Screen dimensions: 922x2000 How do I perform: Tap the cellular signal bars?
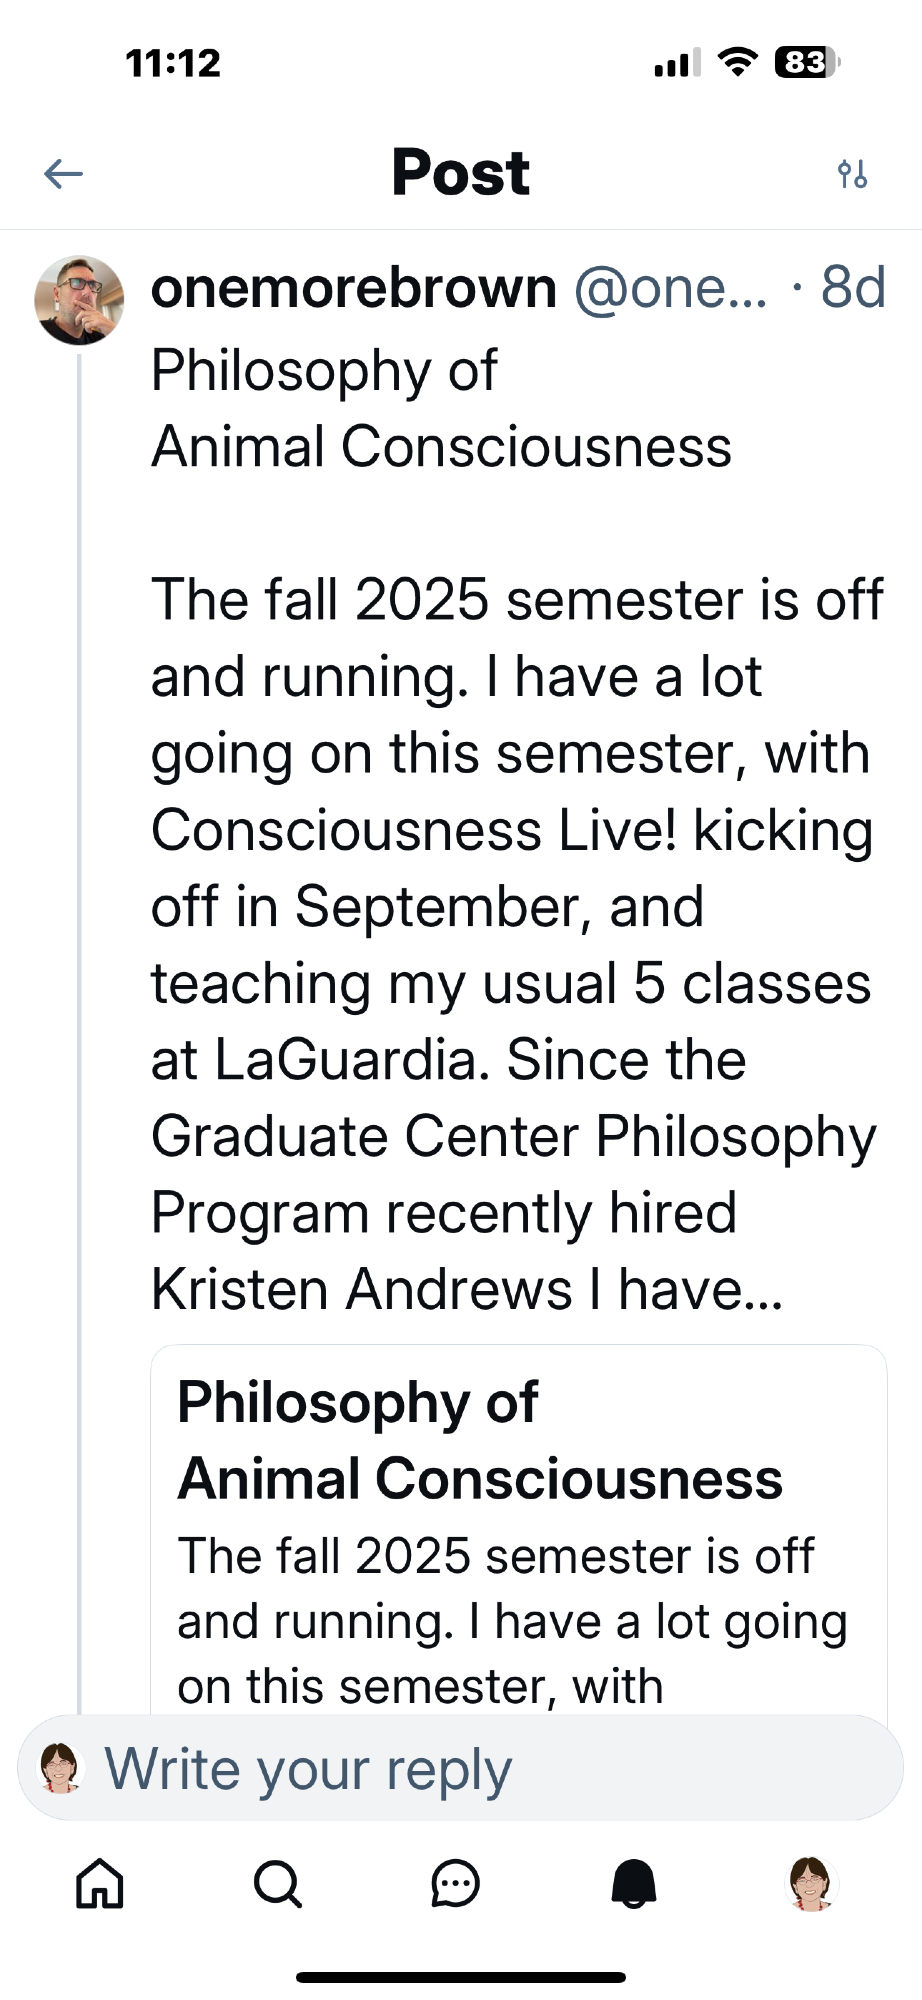pos(677,64)
